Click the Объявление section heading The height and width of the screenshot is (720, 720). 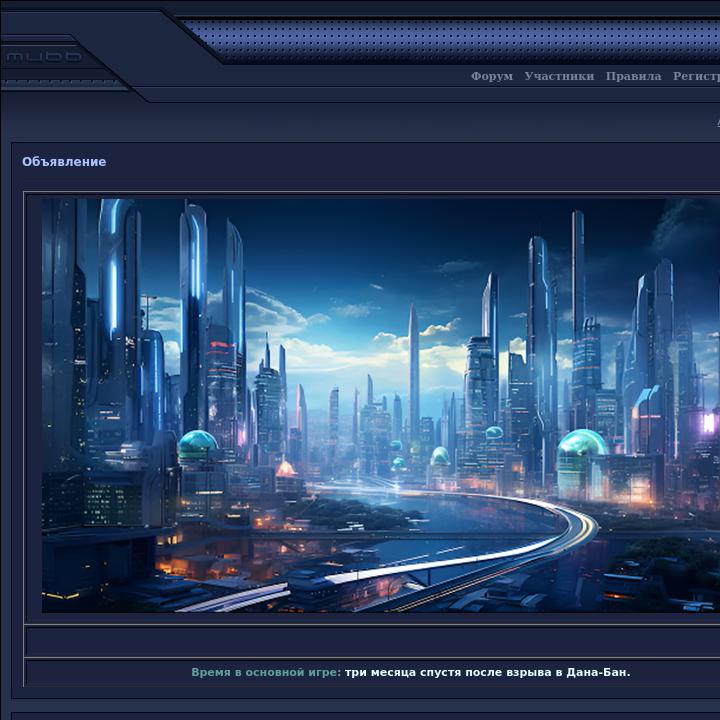64,162
